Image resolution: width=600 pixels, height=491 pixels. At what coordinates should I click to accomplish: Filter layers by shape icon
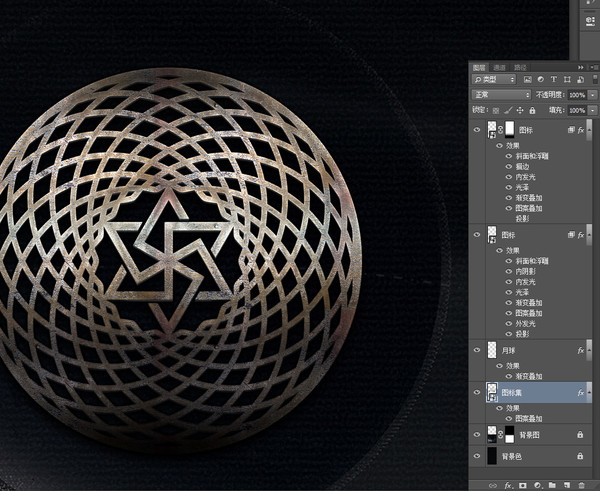click(567, 79)
